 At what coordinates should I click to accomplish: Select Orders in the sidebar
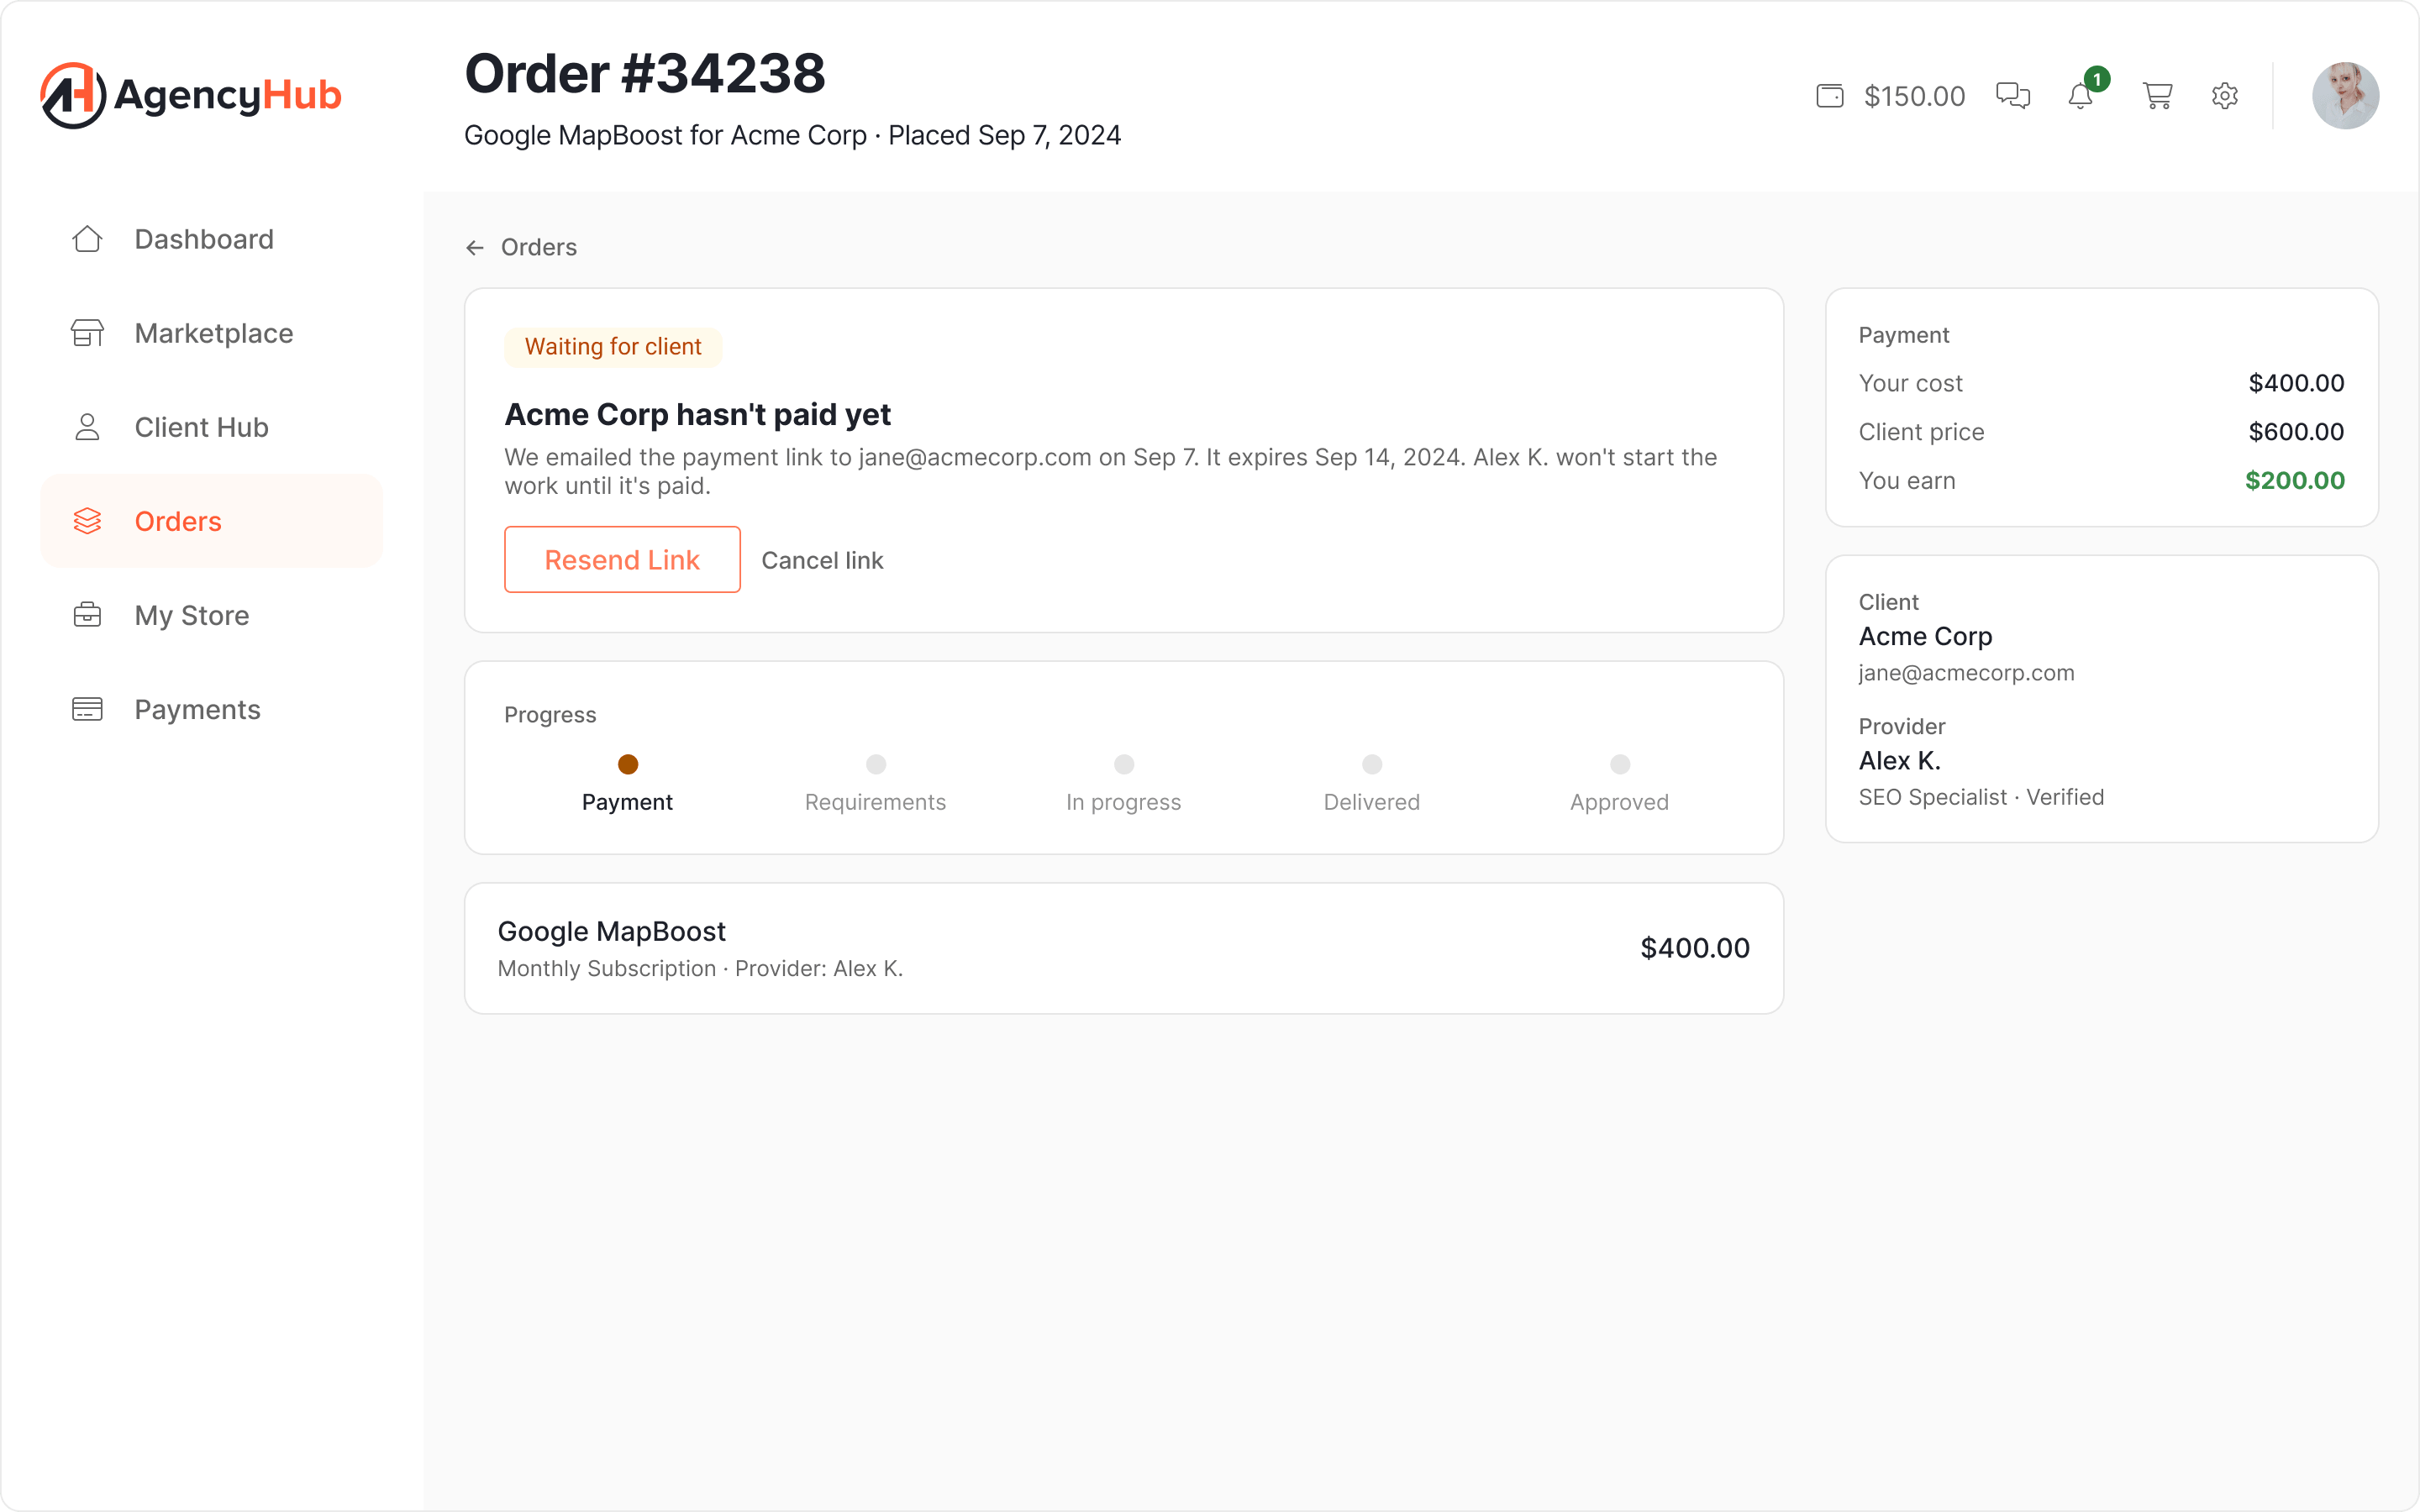pyautogui.click(x=211, y=521)
